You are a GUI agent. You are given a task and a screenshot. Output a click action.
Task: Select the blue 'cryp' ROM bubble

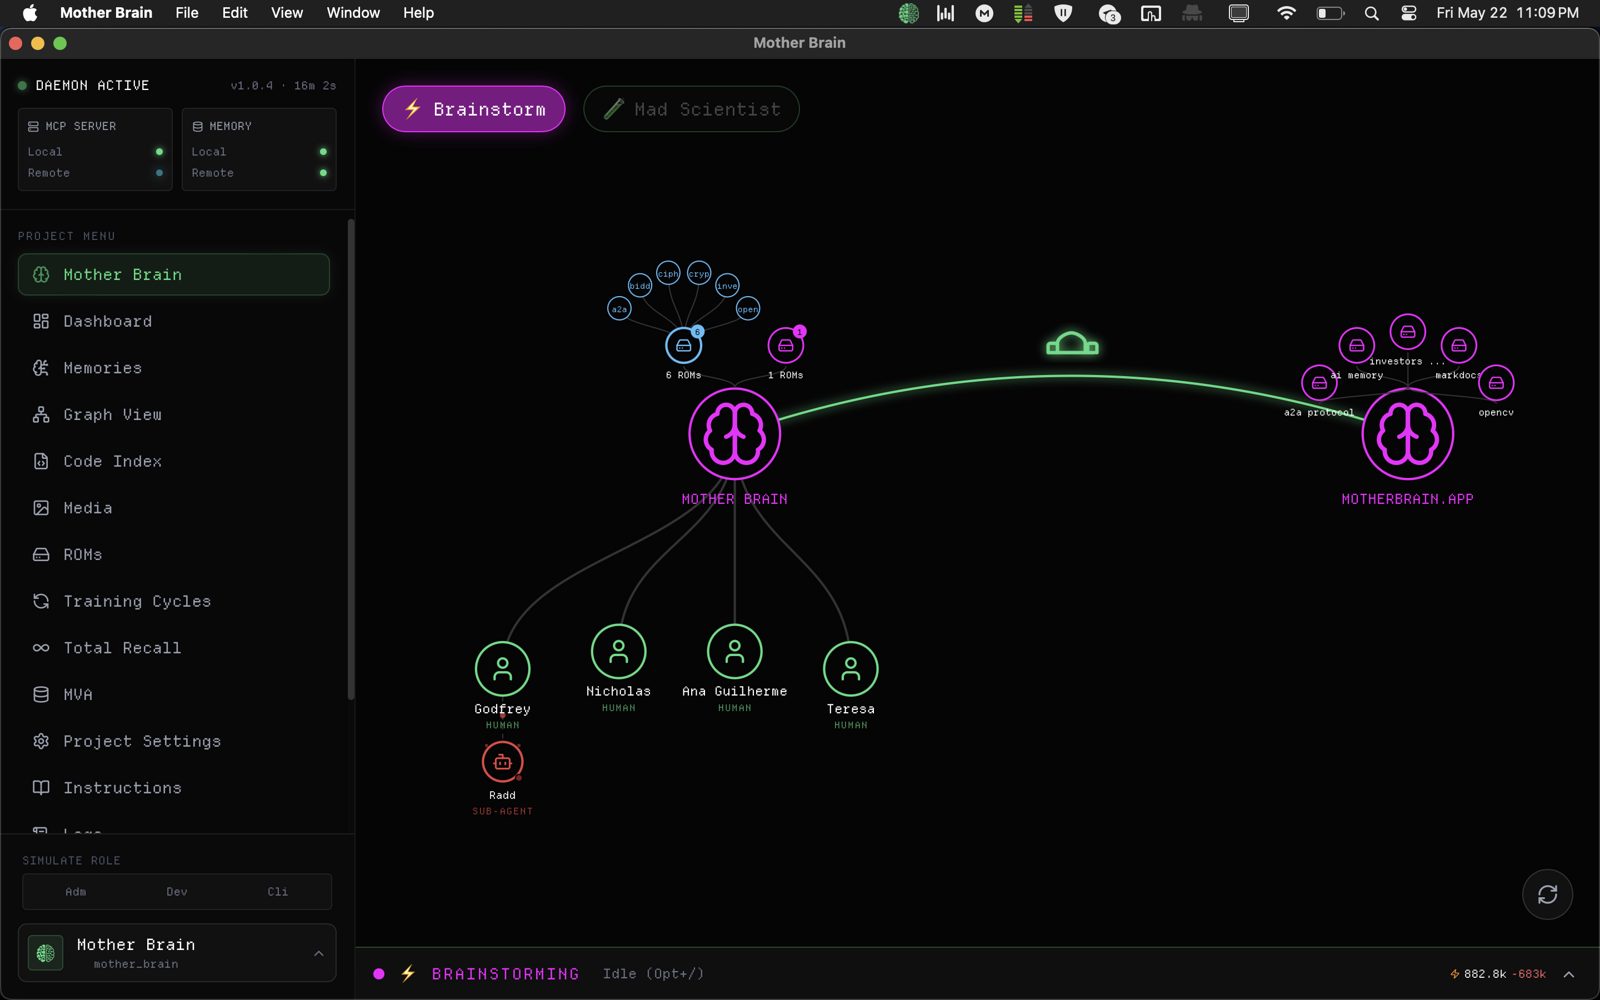[699, 273]
